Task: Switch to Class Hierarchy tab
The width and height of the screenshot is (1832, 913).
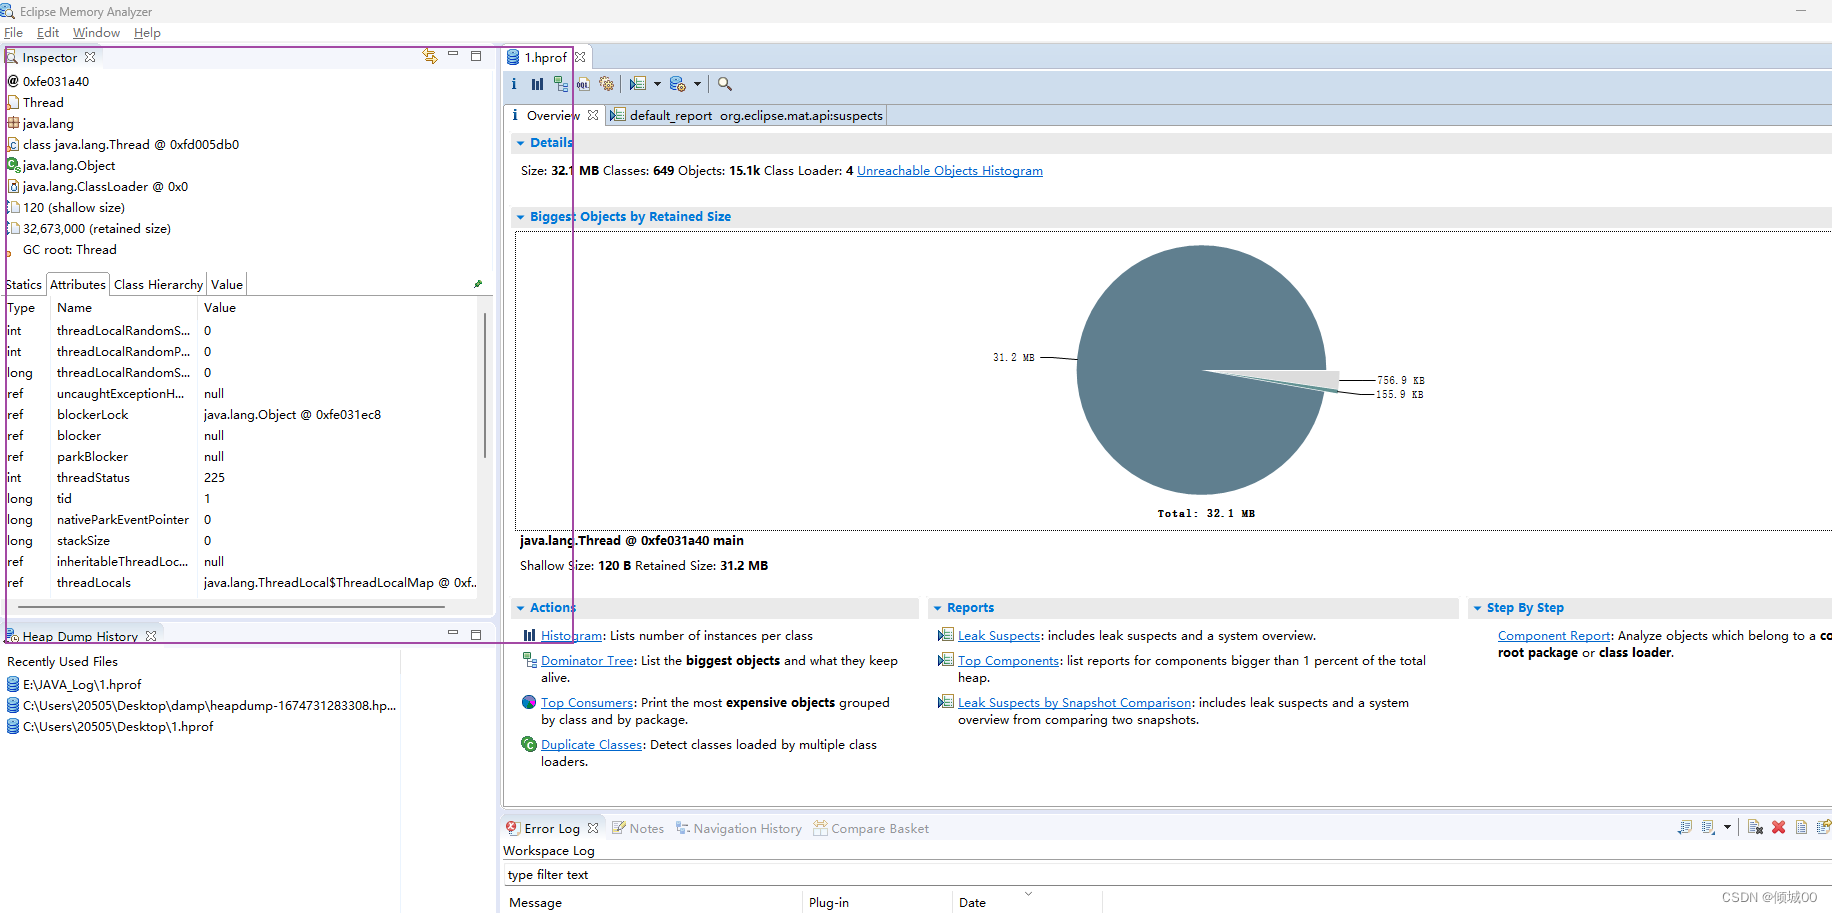Action: [158, 285]
